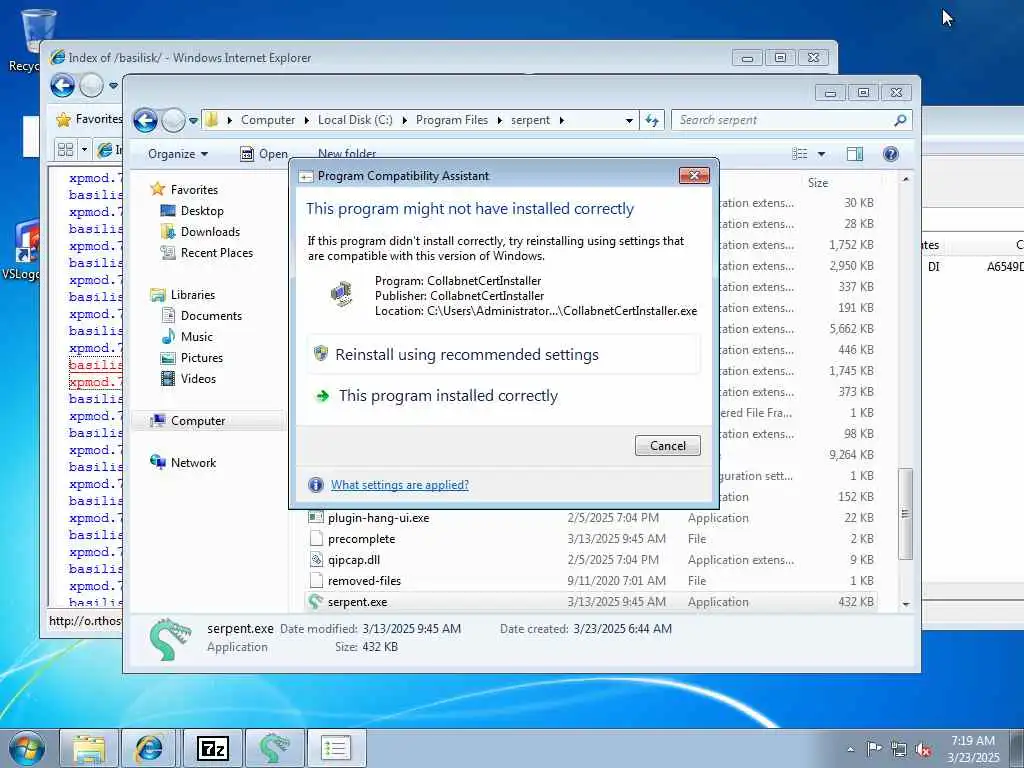Open Documents library
This screenshot has width=1024, height=768.
click(201, 315)
